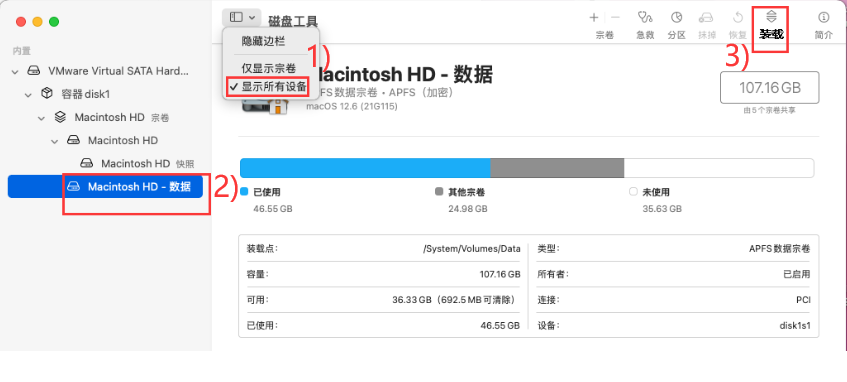
Task: Click the 35.63 GB unused figure
Action: tap(662, 209)
